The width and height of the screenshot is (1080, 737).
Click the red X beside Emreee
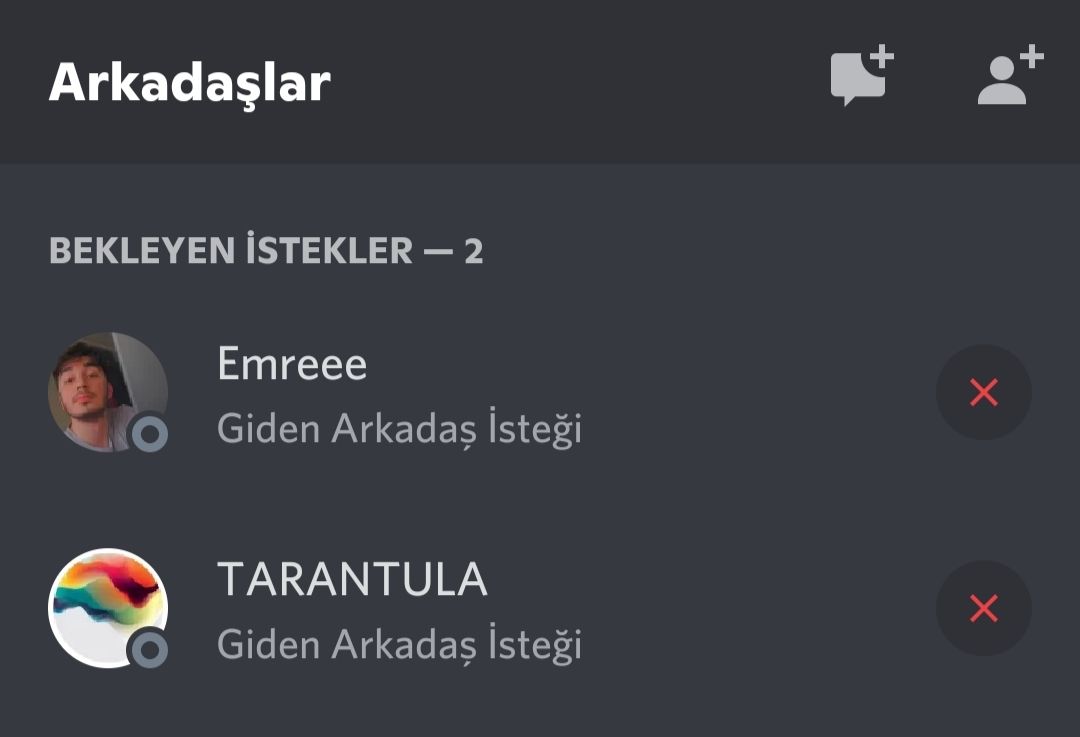point(984,392)
